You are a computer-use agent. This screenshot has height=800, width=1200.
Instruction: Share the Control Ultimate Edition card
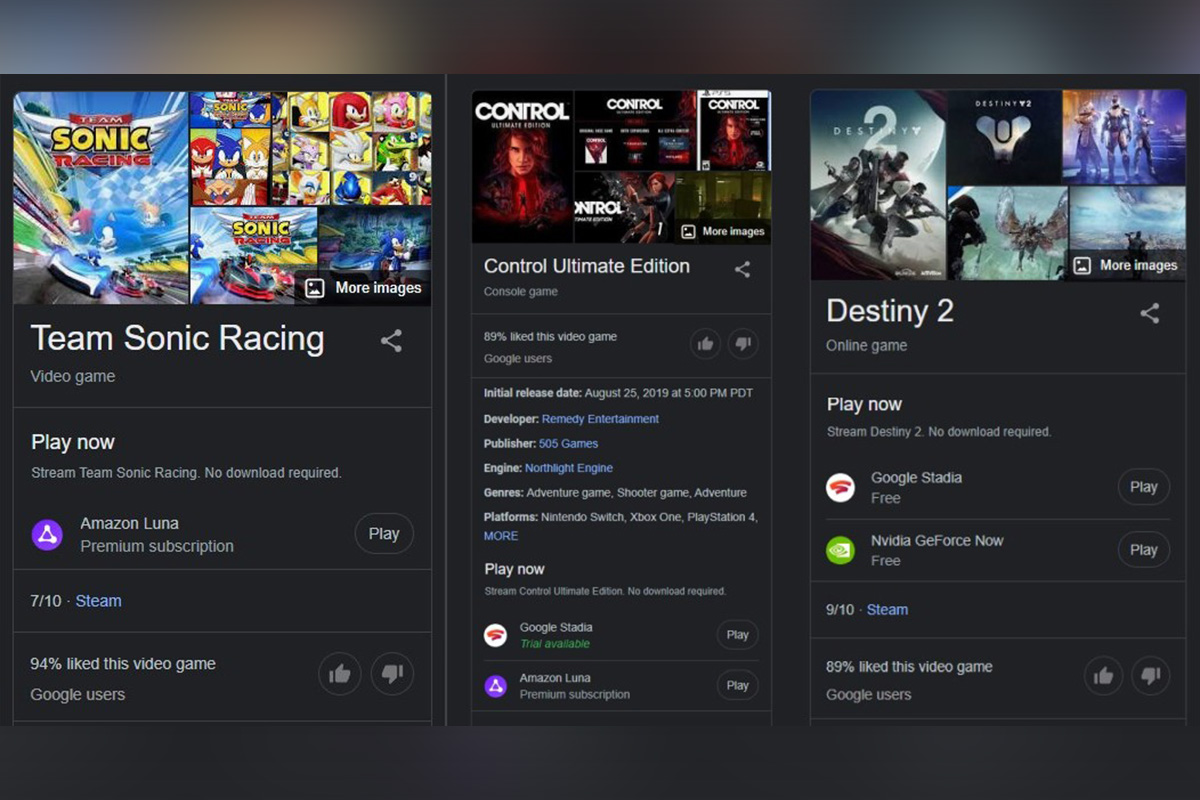pos(742,269)
